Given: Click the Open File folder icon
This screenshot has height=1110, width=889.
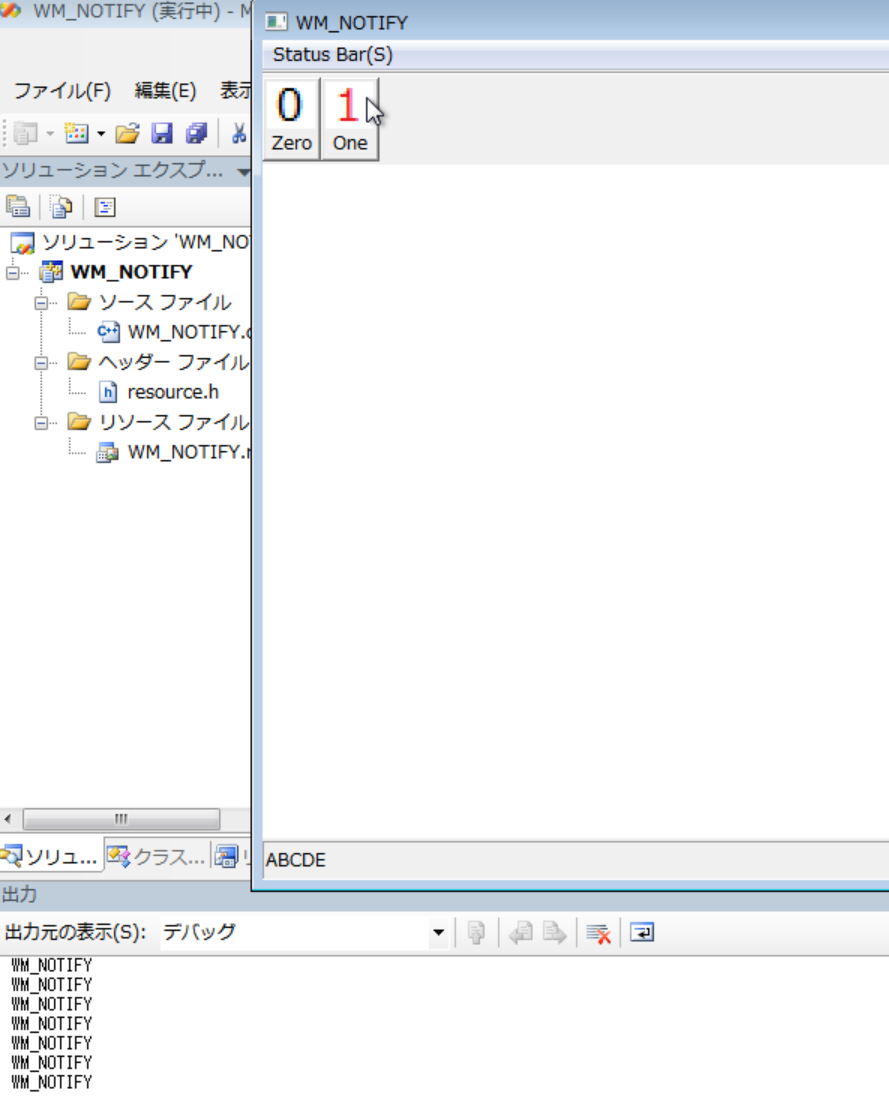Looking at the screenshot, I should 127,133.
